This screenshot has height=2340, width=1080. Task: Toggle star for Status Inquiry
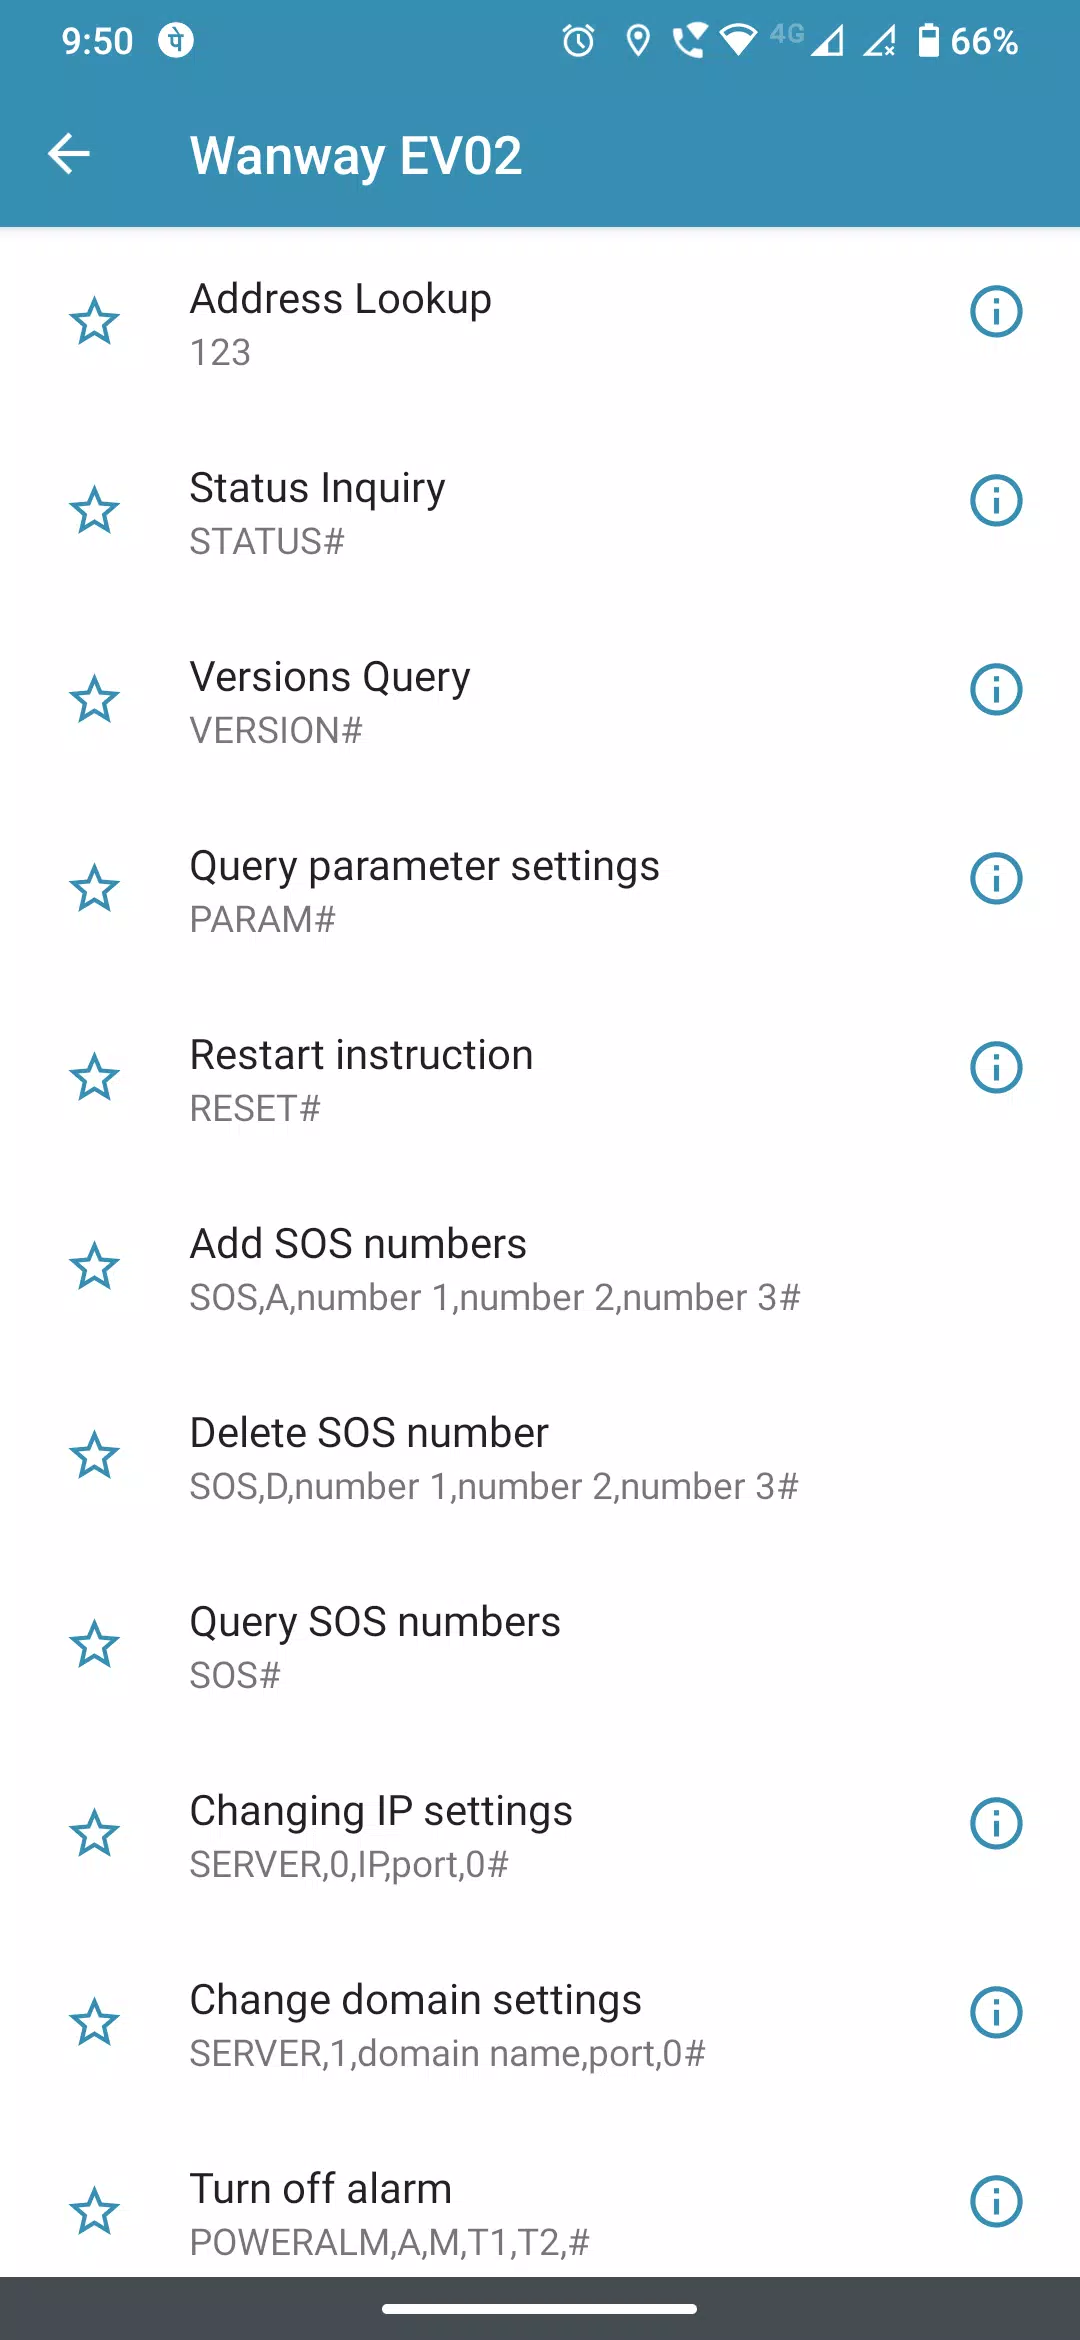pos(94,511)
